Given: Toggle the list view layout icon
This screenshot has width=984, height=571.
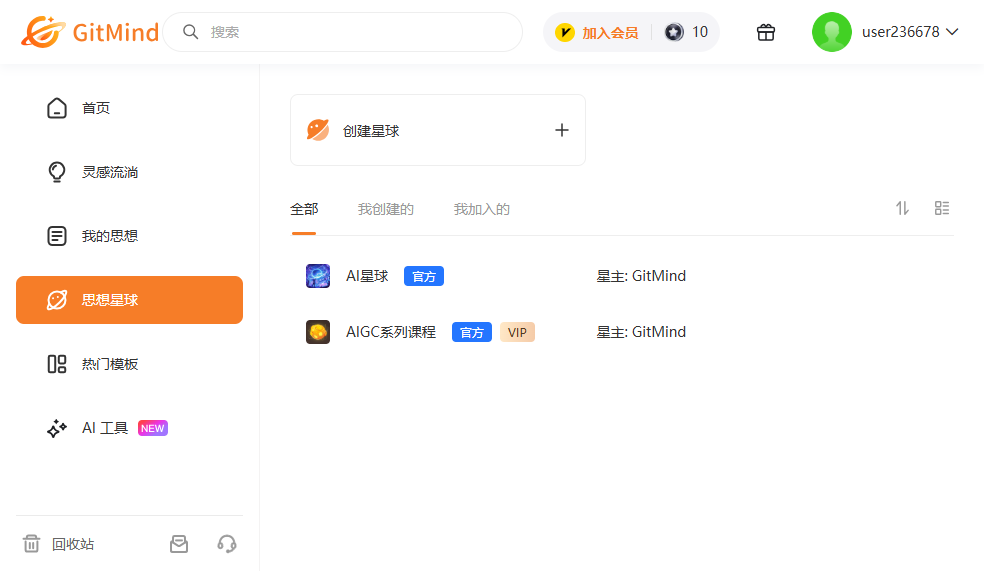Looking at the screenshot, I should (942, 208).
